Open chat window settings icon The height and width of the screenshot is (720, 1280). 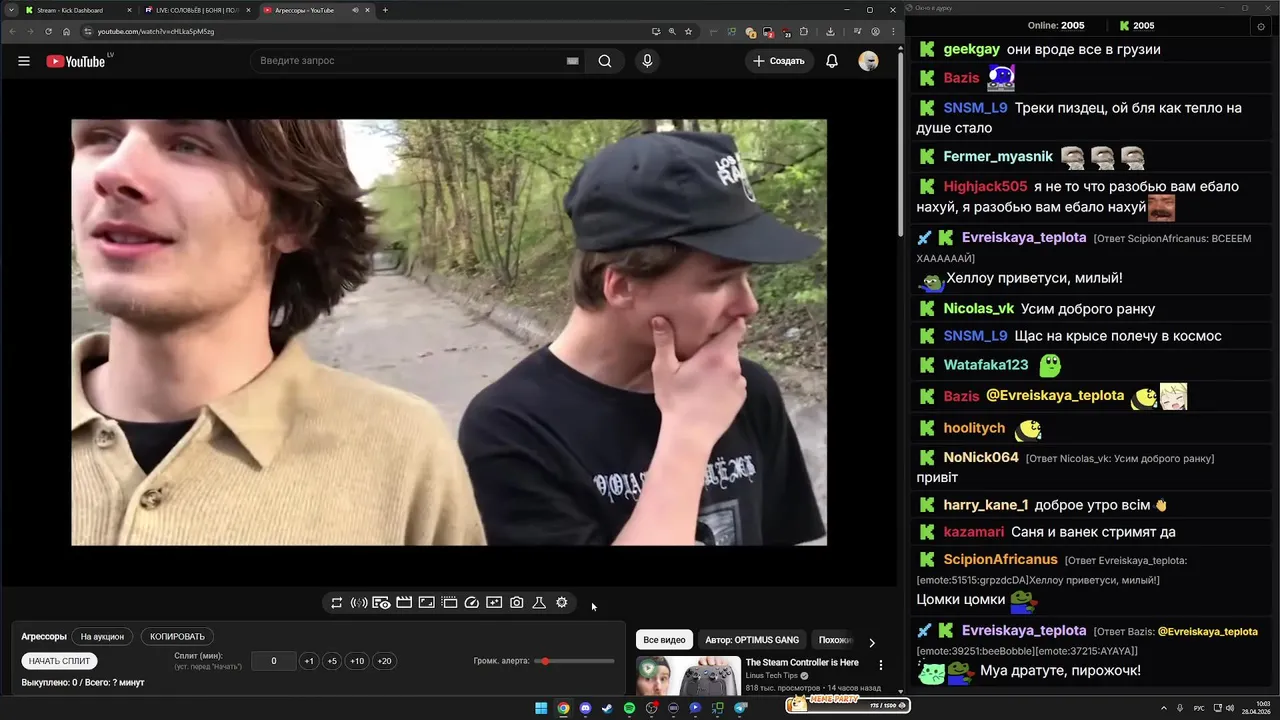point(1260,26)
